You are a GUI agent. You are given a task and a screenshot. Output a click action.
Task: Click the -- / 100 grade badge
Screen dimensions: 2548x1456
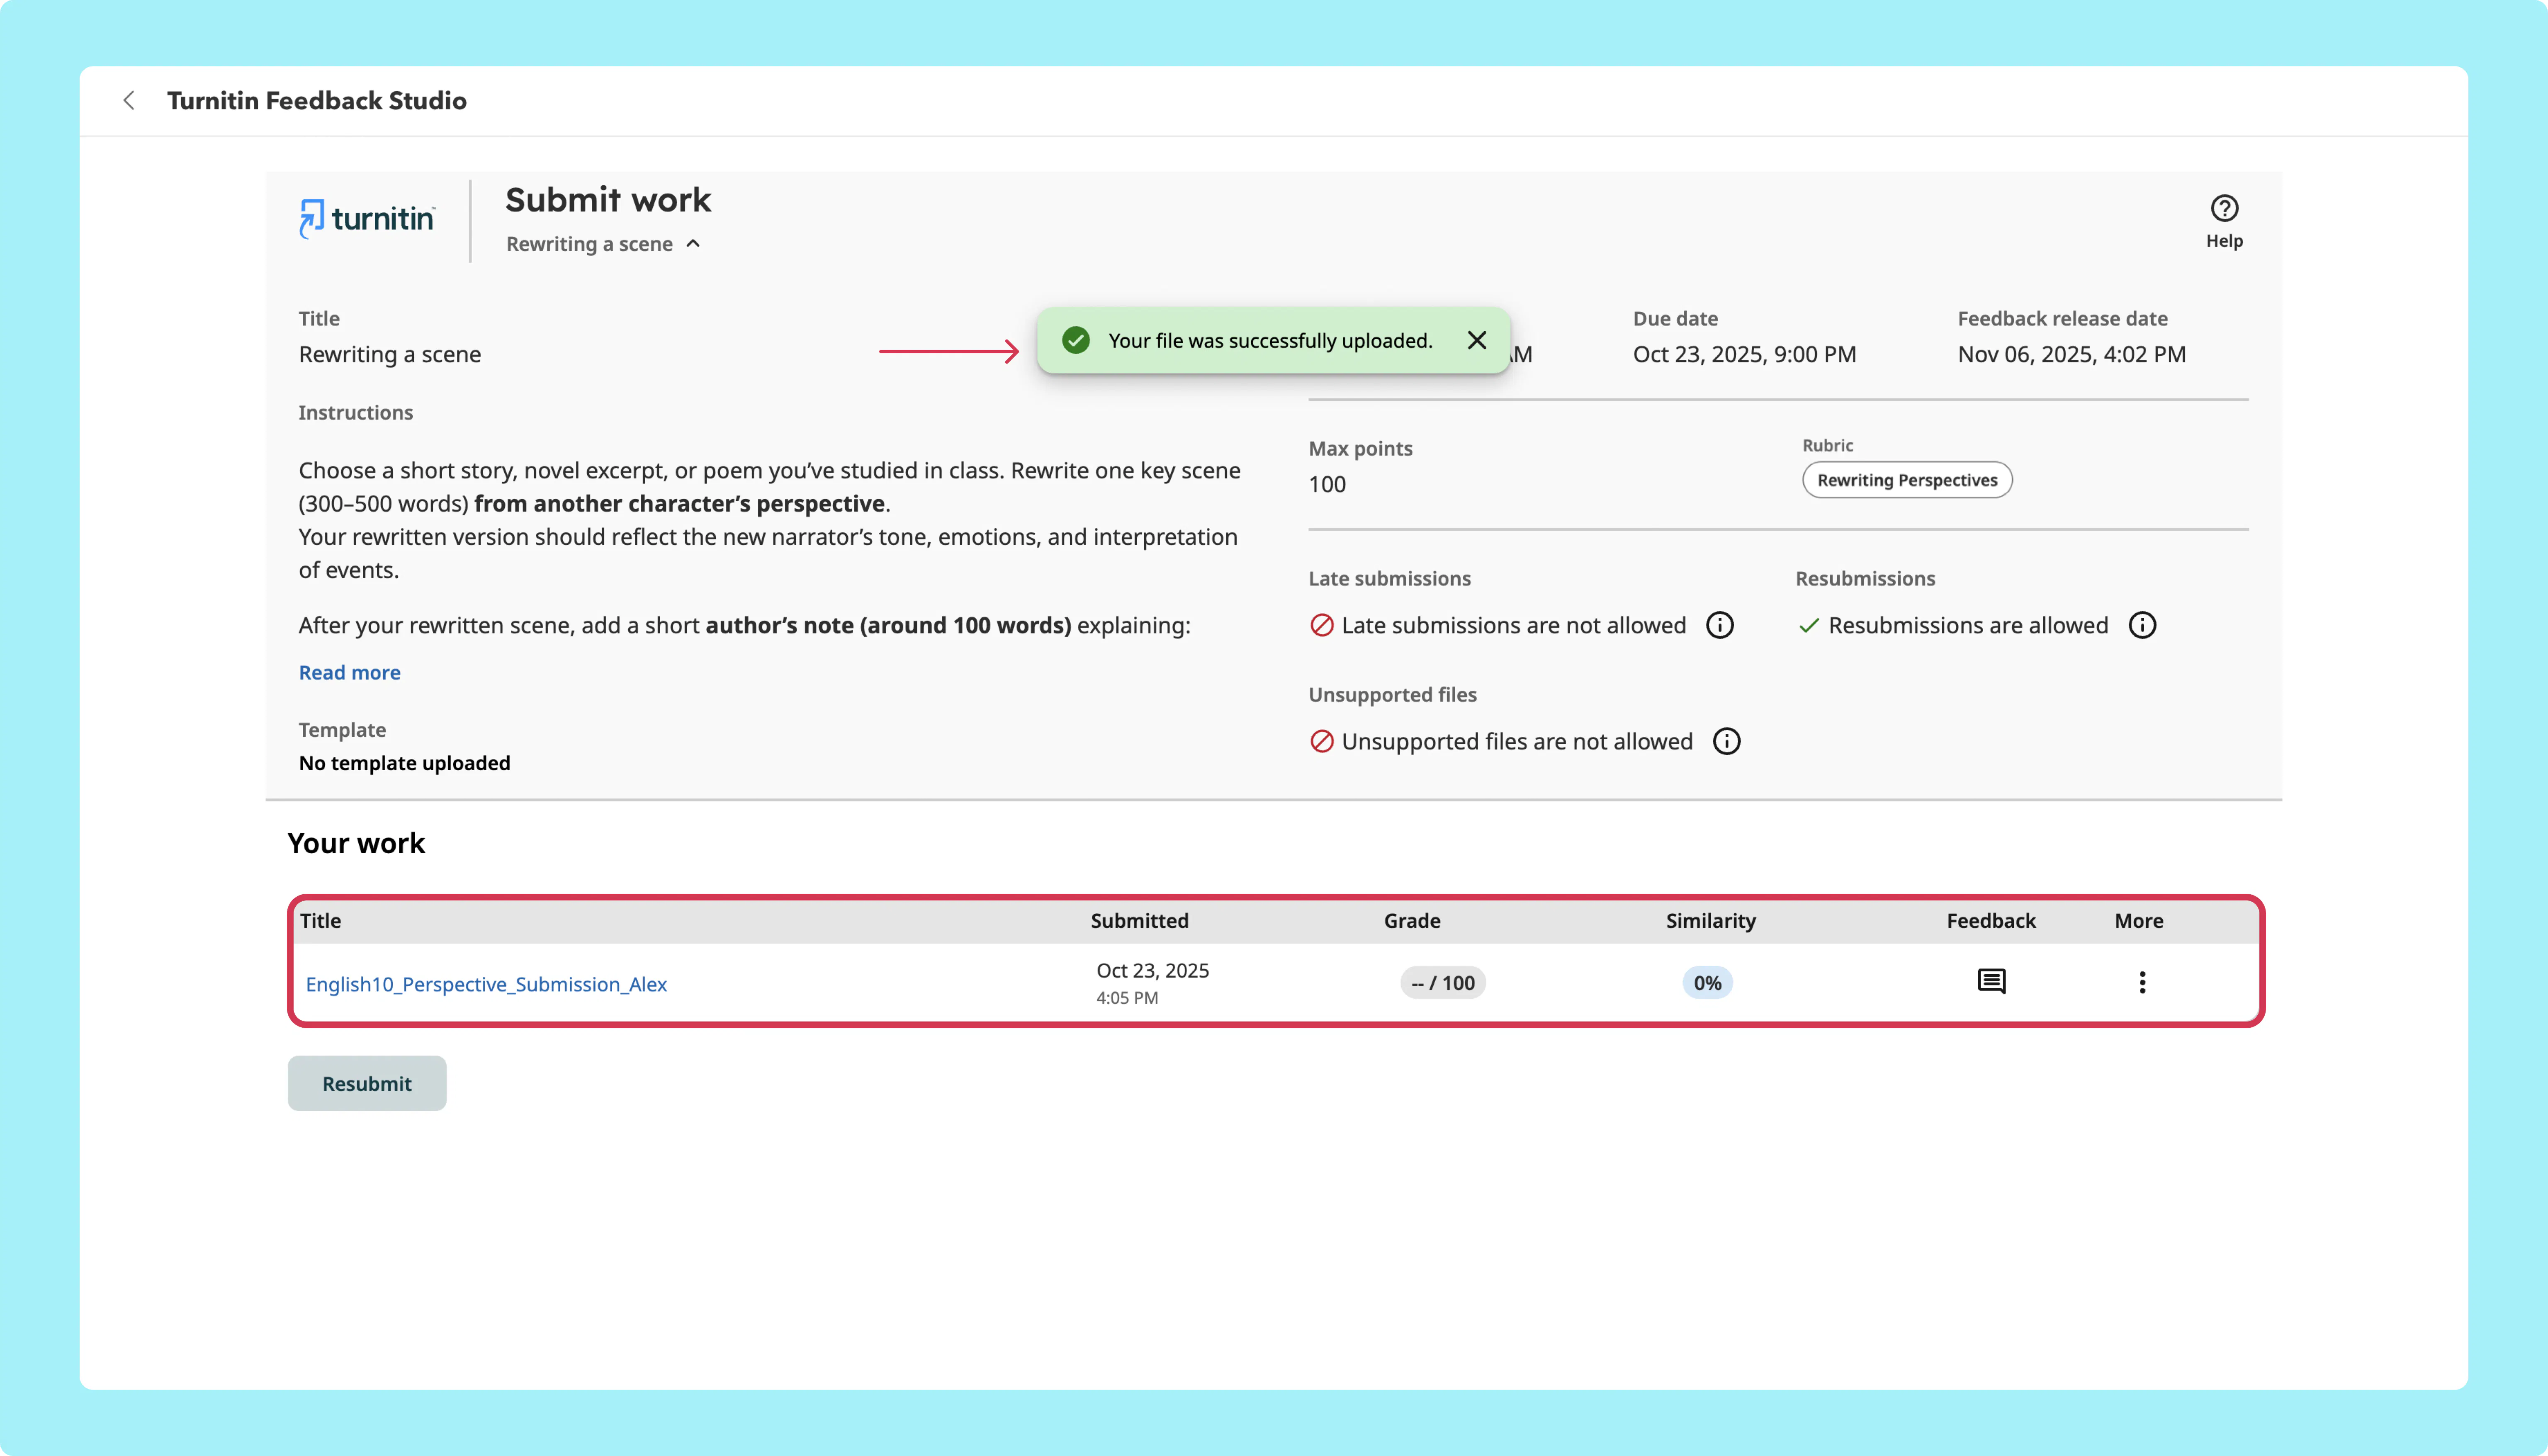tap(1443, 983)
